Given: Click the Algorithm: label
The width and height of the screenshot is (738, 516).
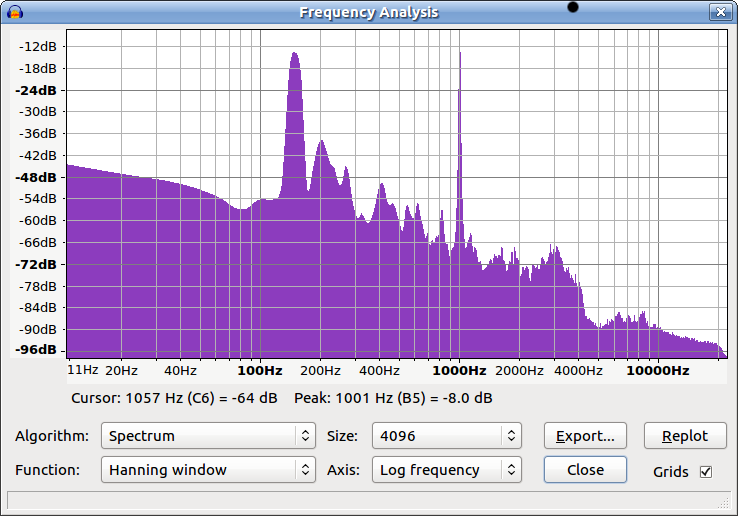Looking at the screenshot, I should point(52,435).
